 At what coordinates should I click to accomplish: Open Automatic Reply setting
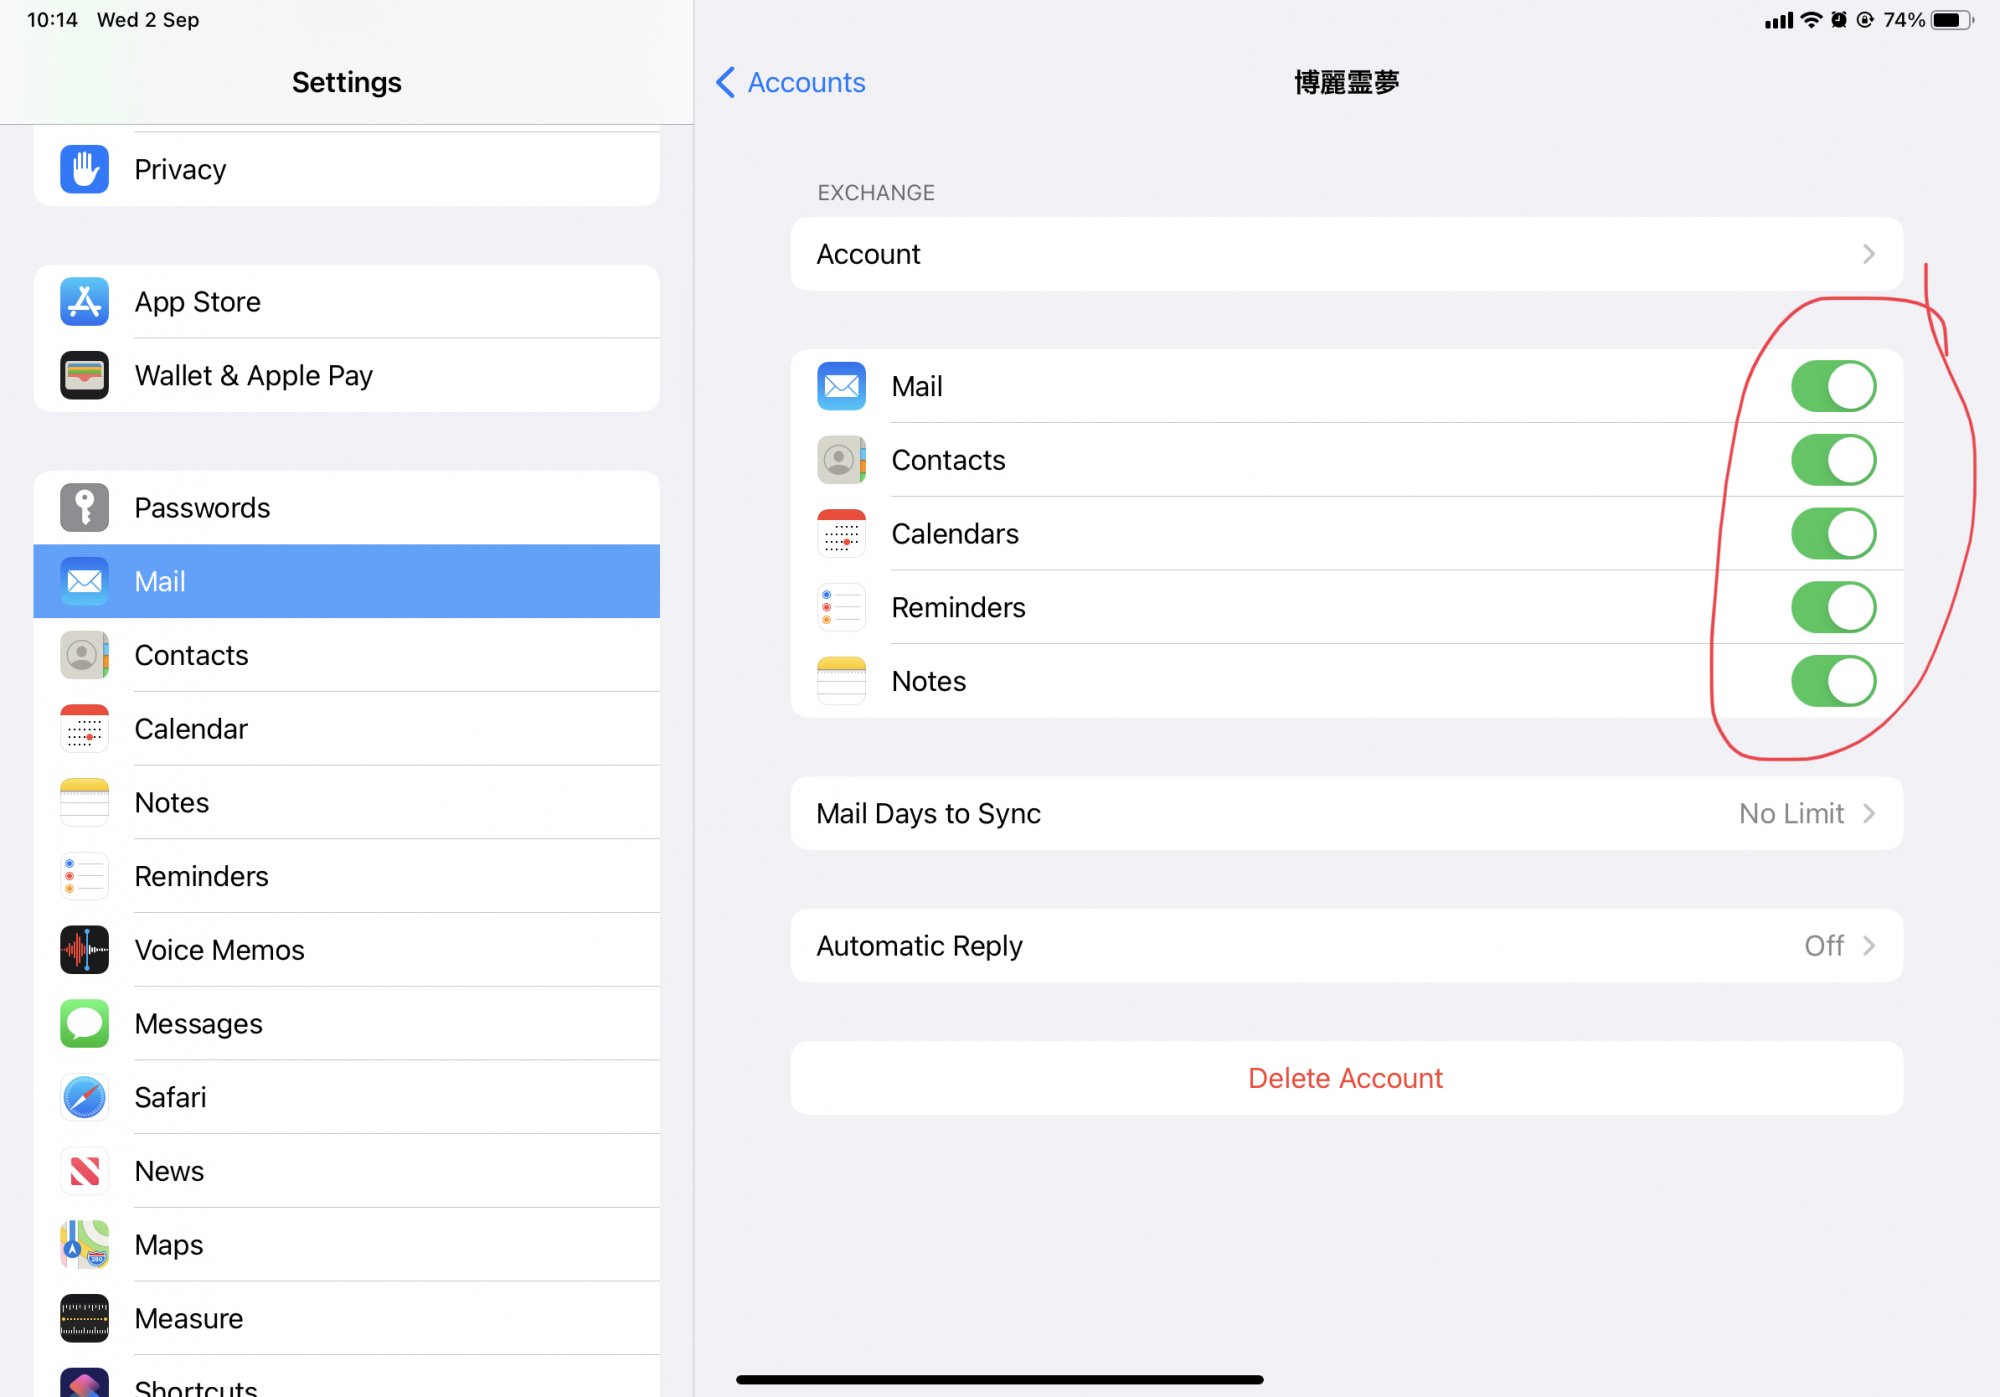1345,945
